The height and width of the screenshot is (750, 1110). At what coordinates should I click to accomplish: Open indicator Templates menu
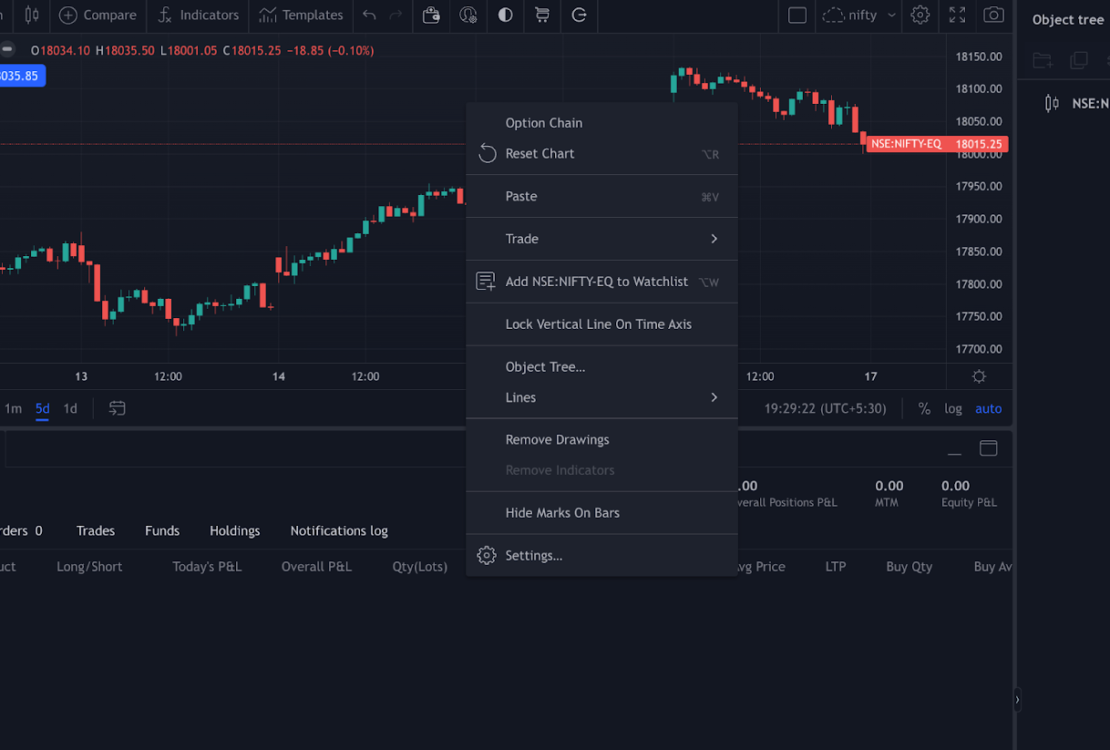301,15
